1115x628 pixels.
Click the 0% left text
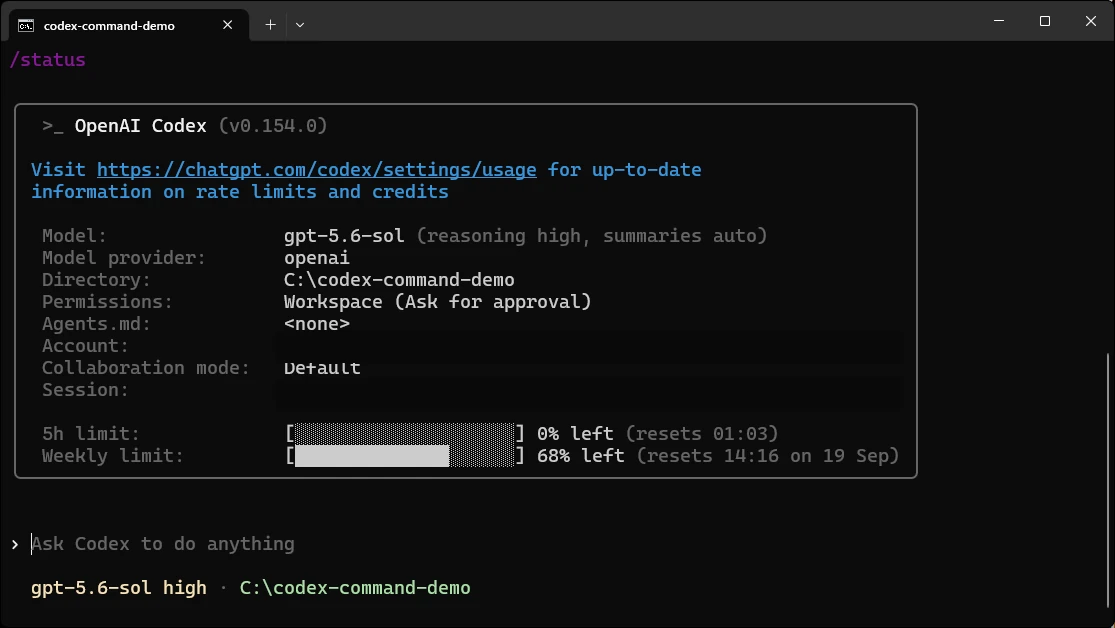point(575,434)
